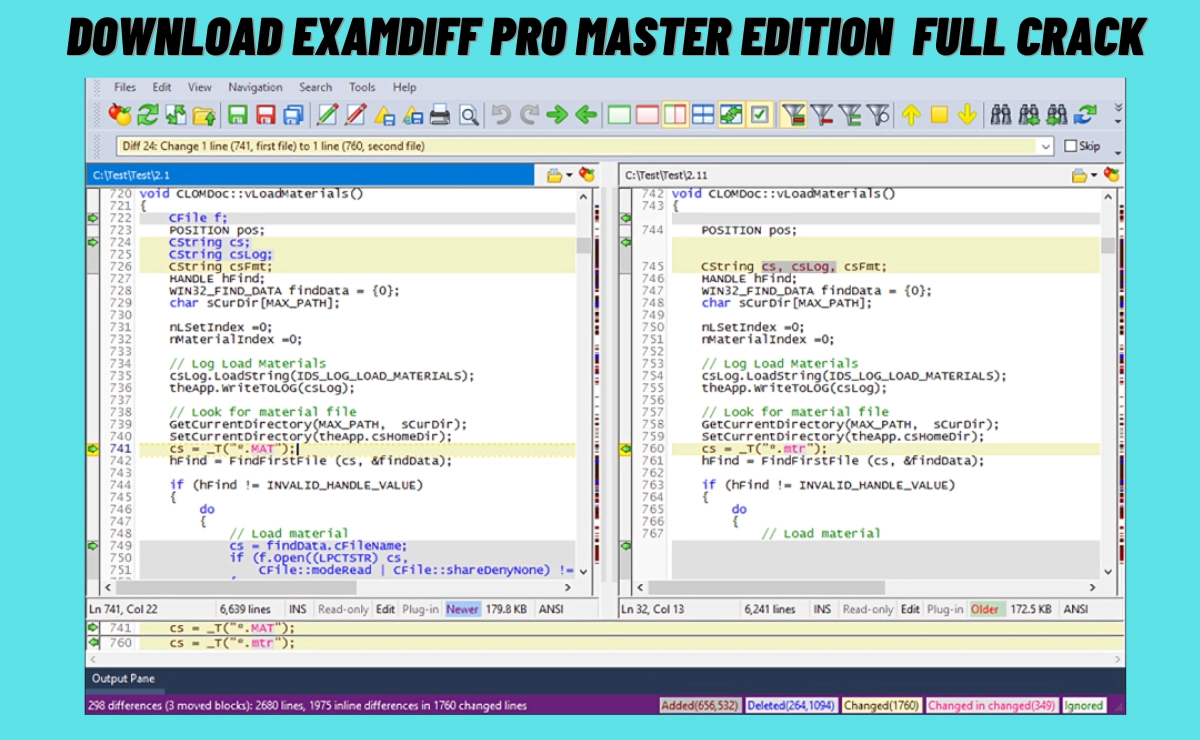Open the Diff 24 differences dropdown
Image resolution: width=1200 pixels, height=740 pixels.
[1046, 146]
